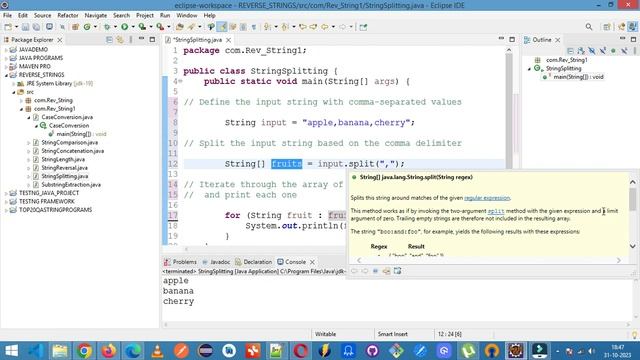
Task: Click the New Java Class green C icon
Action: tap(87, 27)
